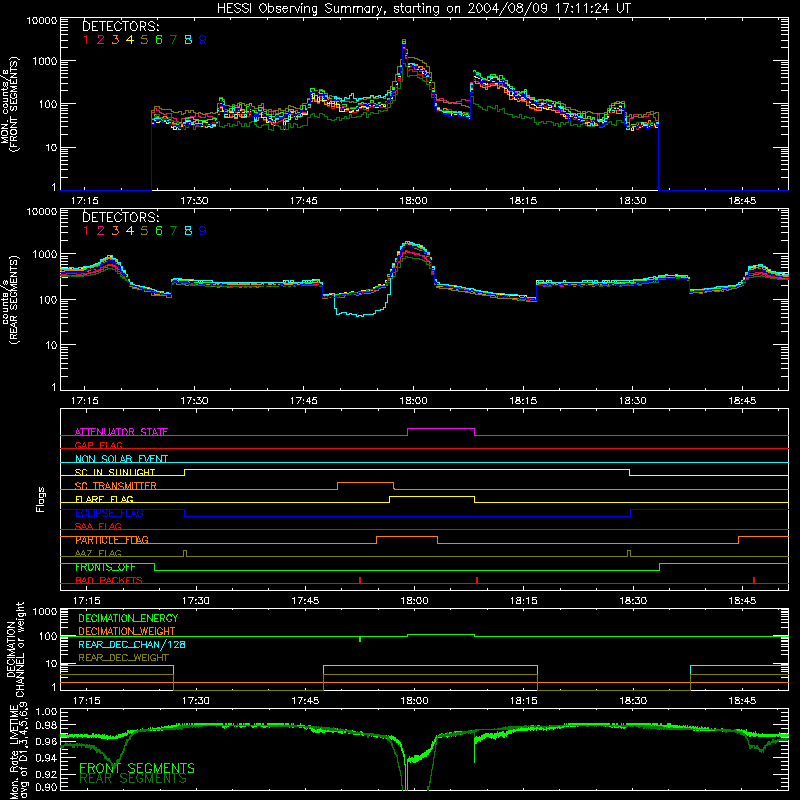This screenshot has width=800, height=800.
Task: Click 17:30 tick label under rear segments plot
Action: (x=194, y=401)
